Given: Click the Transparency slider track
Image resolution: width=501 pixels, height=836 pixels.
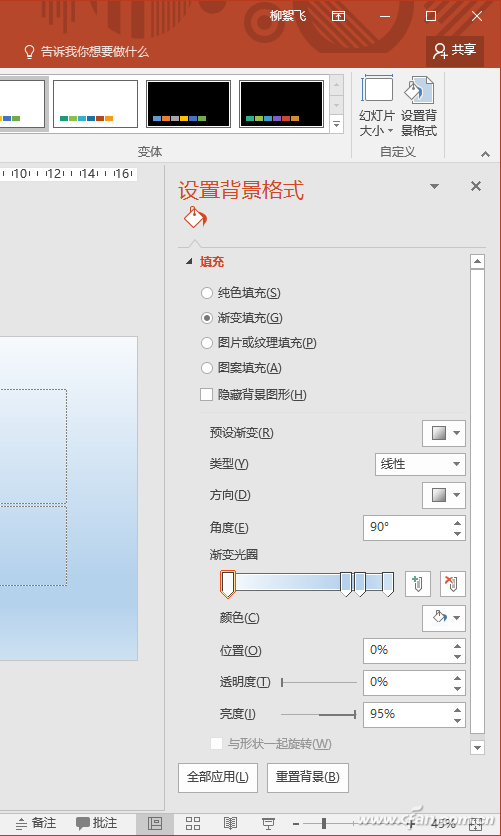Looking at the screenshot, I should point(319,682).
